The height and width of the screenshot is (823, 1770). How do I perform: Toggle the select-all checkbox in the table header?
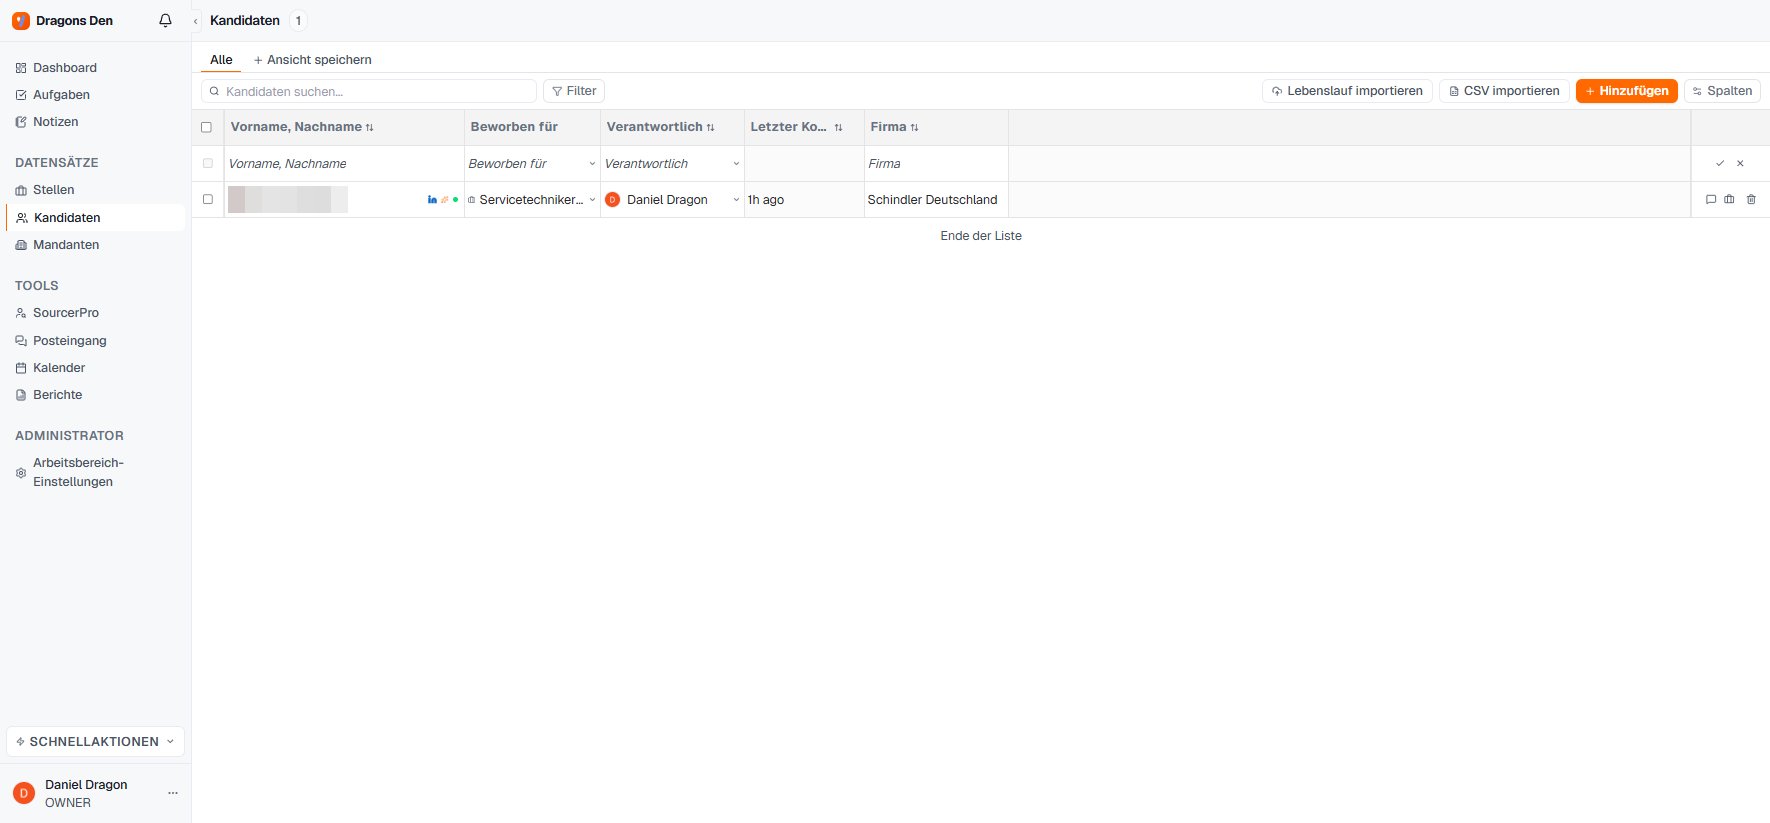(x=207, y=127)
